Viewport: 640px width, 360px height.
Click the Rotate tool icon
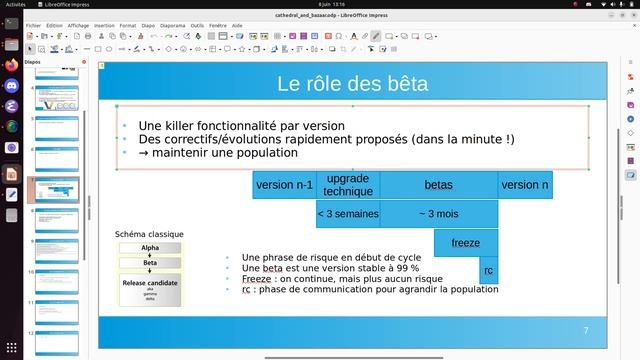point(274,49)
